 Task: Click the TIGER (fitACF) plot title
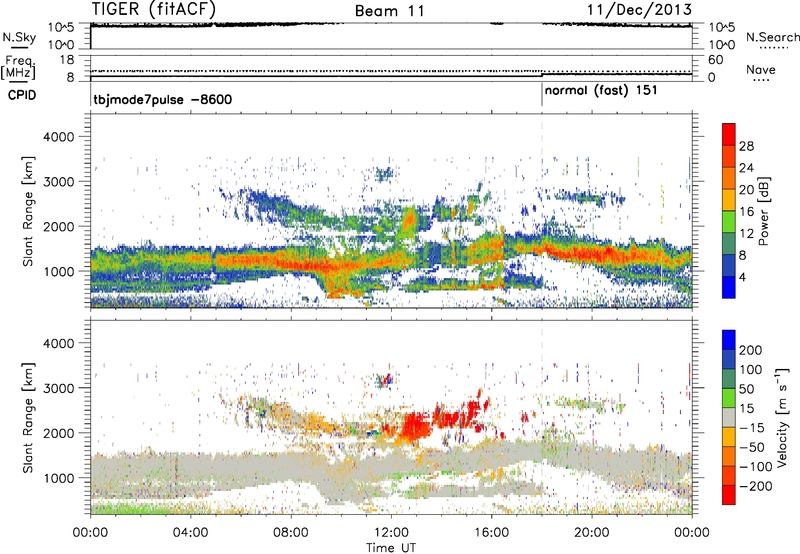[x=154, y=10]
